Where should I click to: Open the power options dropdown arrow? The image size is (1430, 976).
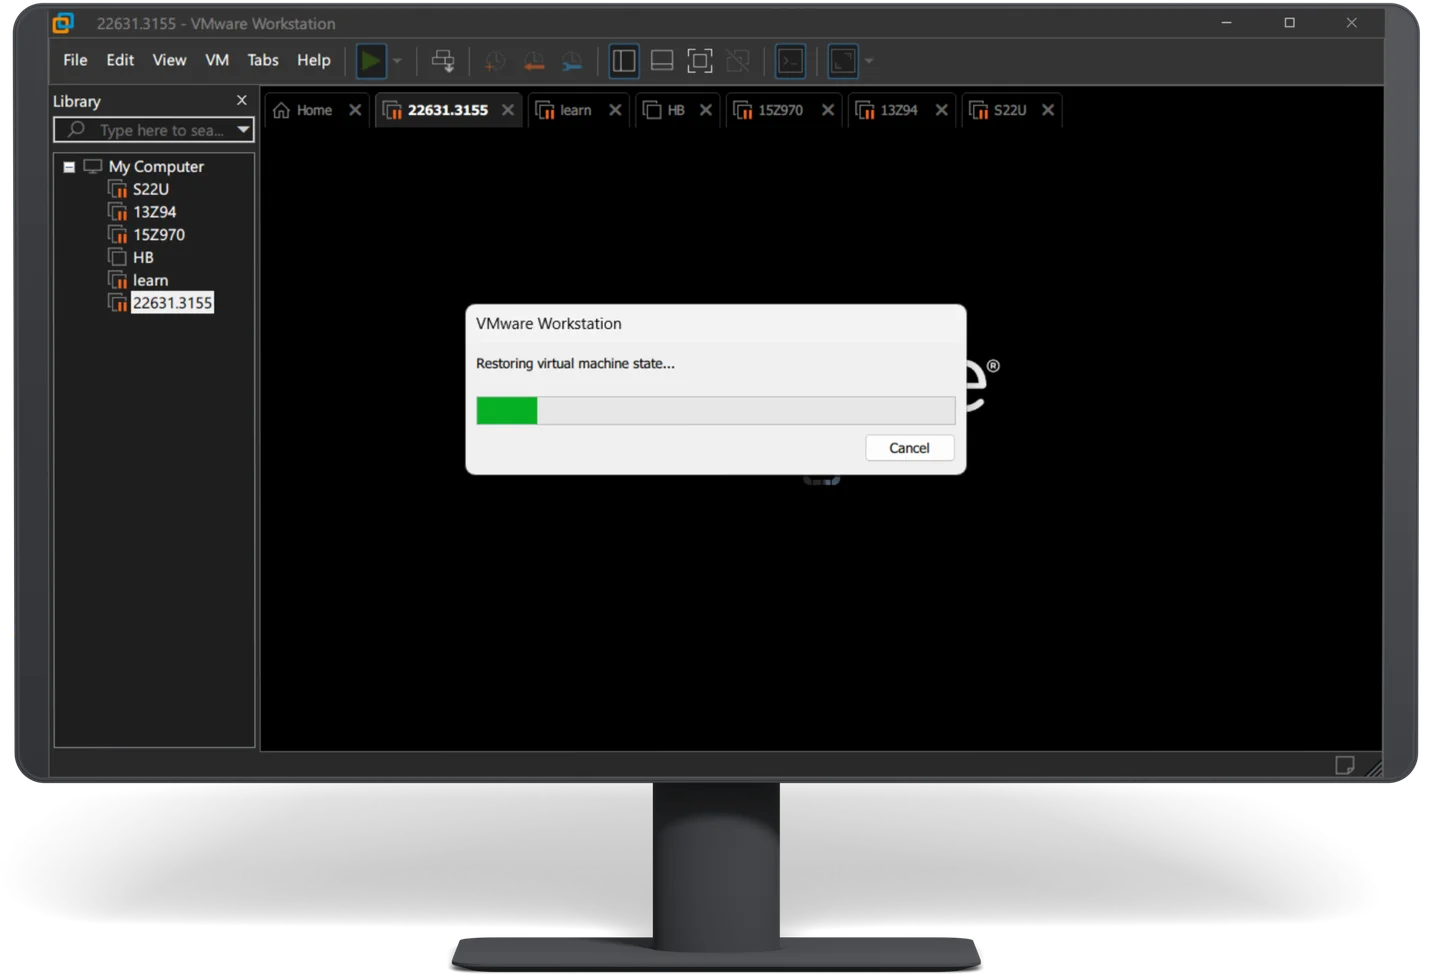coord(397,61)
